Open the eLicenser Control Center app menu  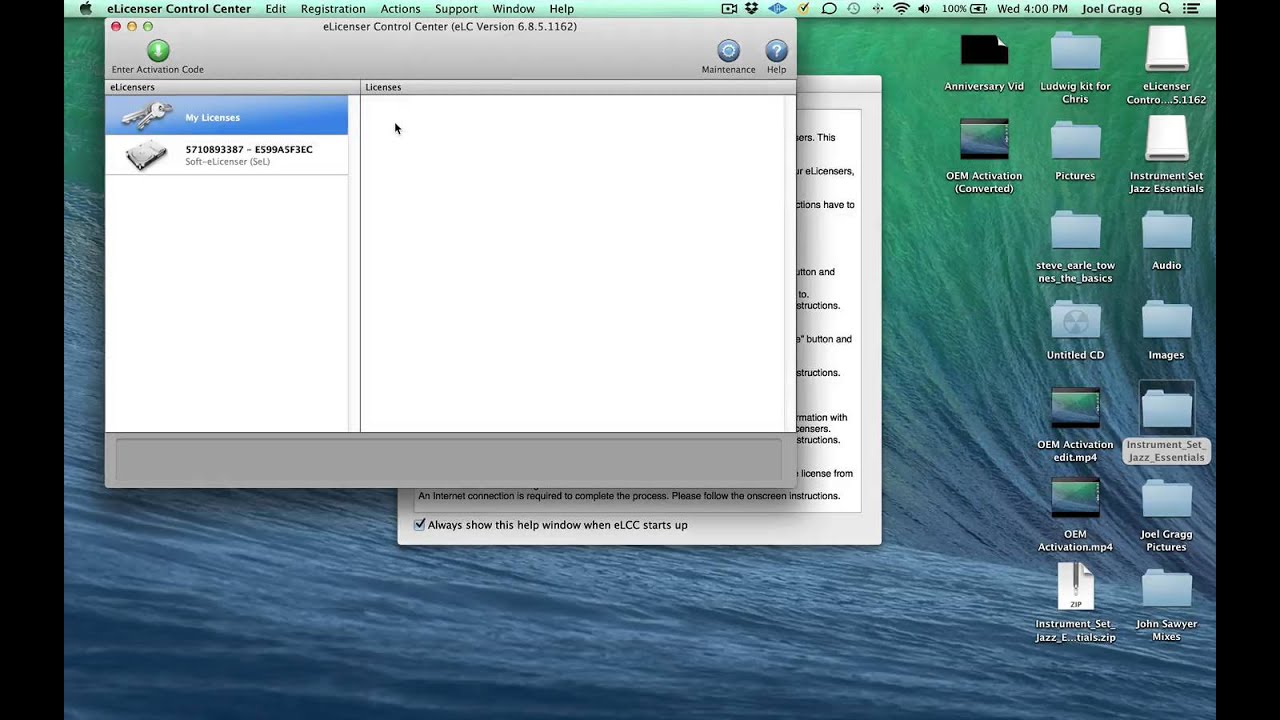coord(179,8)
